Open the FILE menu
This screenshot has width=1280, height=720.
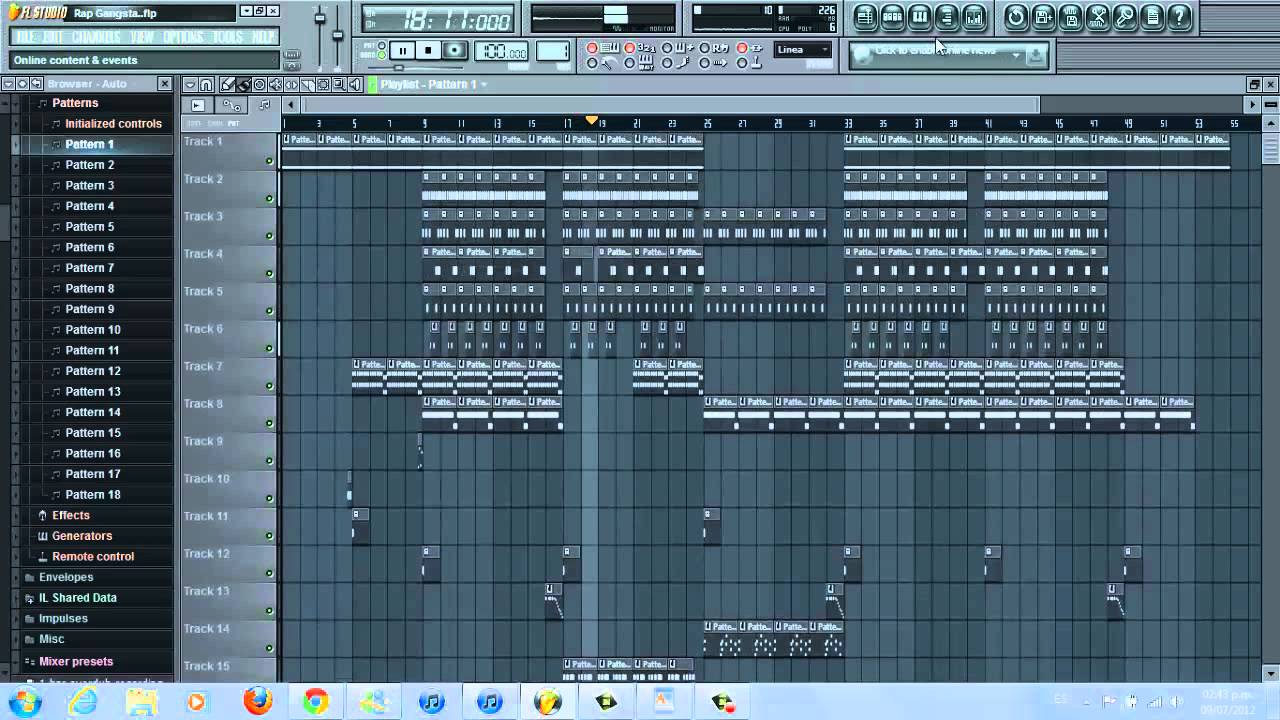click(x=26, y=37)
